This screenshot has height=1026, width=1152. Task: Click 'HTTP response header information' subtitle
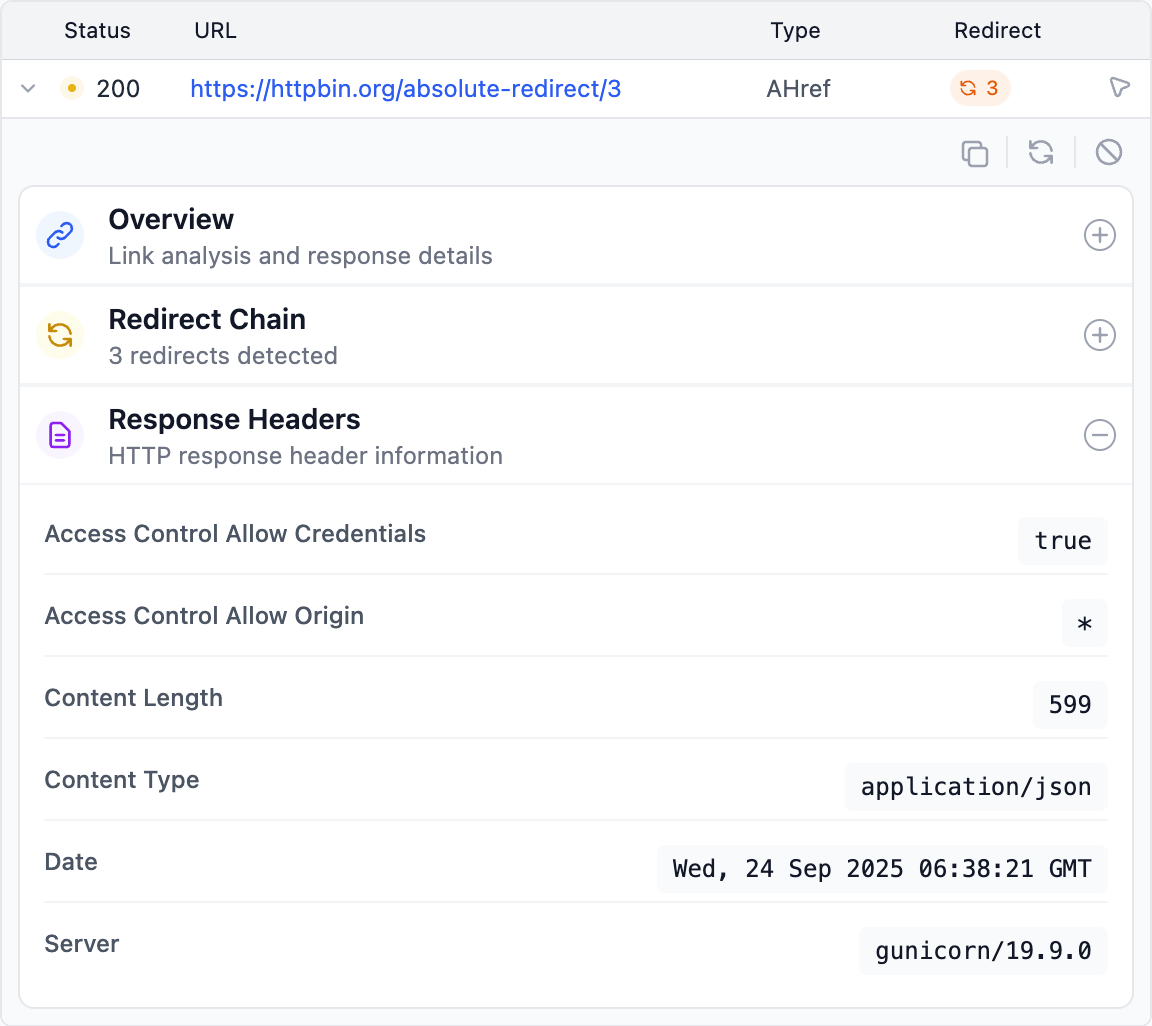click(306, 456)
